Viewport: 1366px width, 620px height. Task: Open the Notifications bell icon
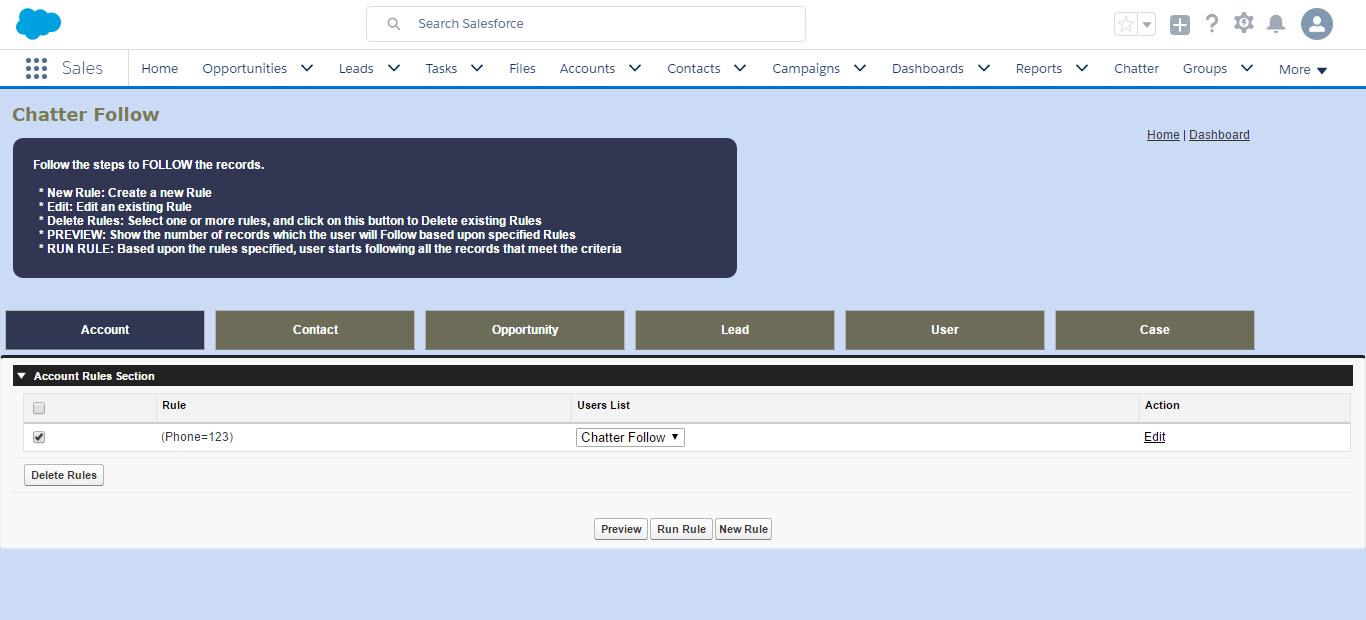coord(1276,24)
